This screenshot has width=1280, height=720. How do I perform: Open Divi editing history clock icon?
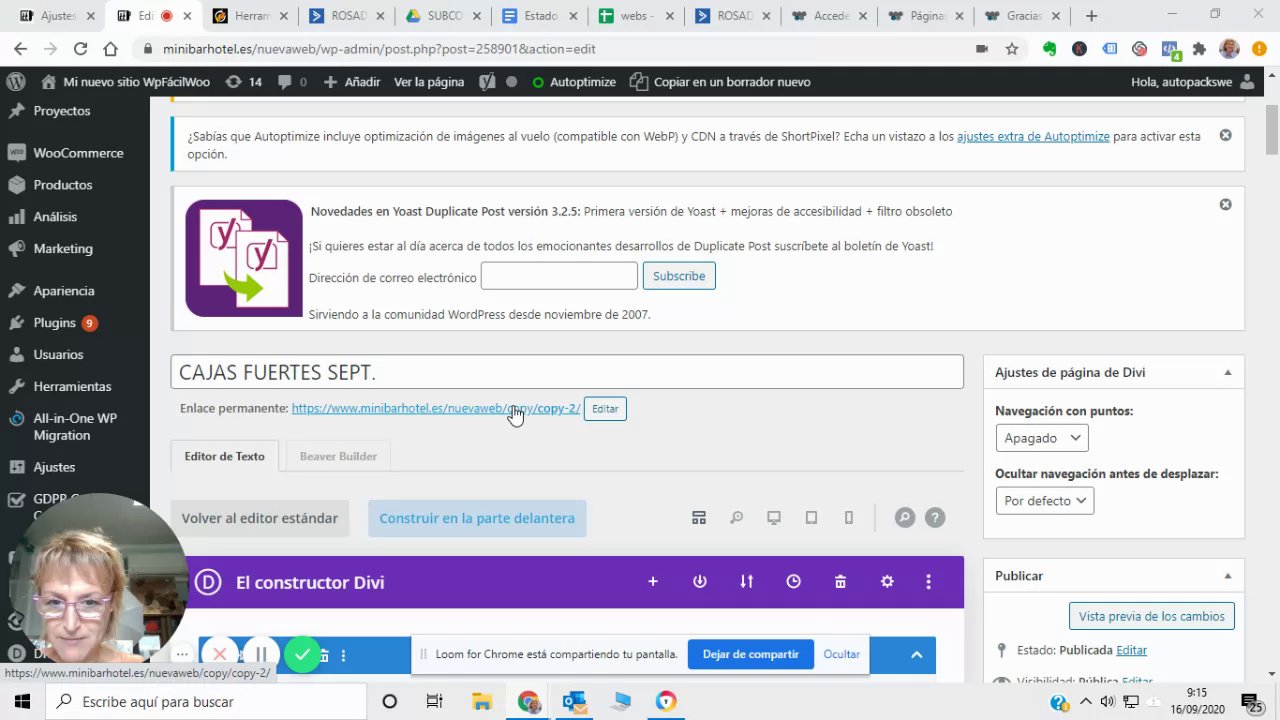tap(793, 581)
